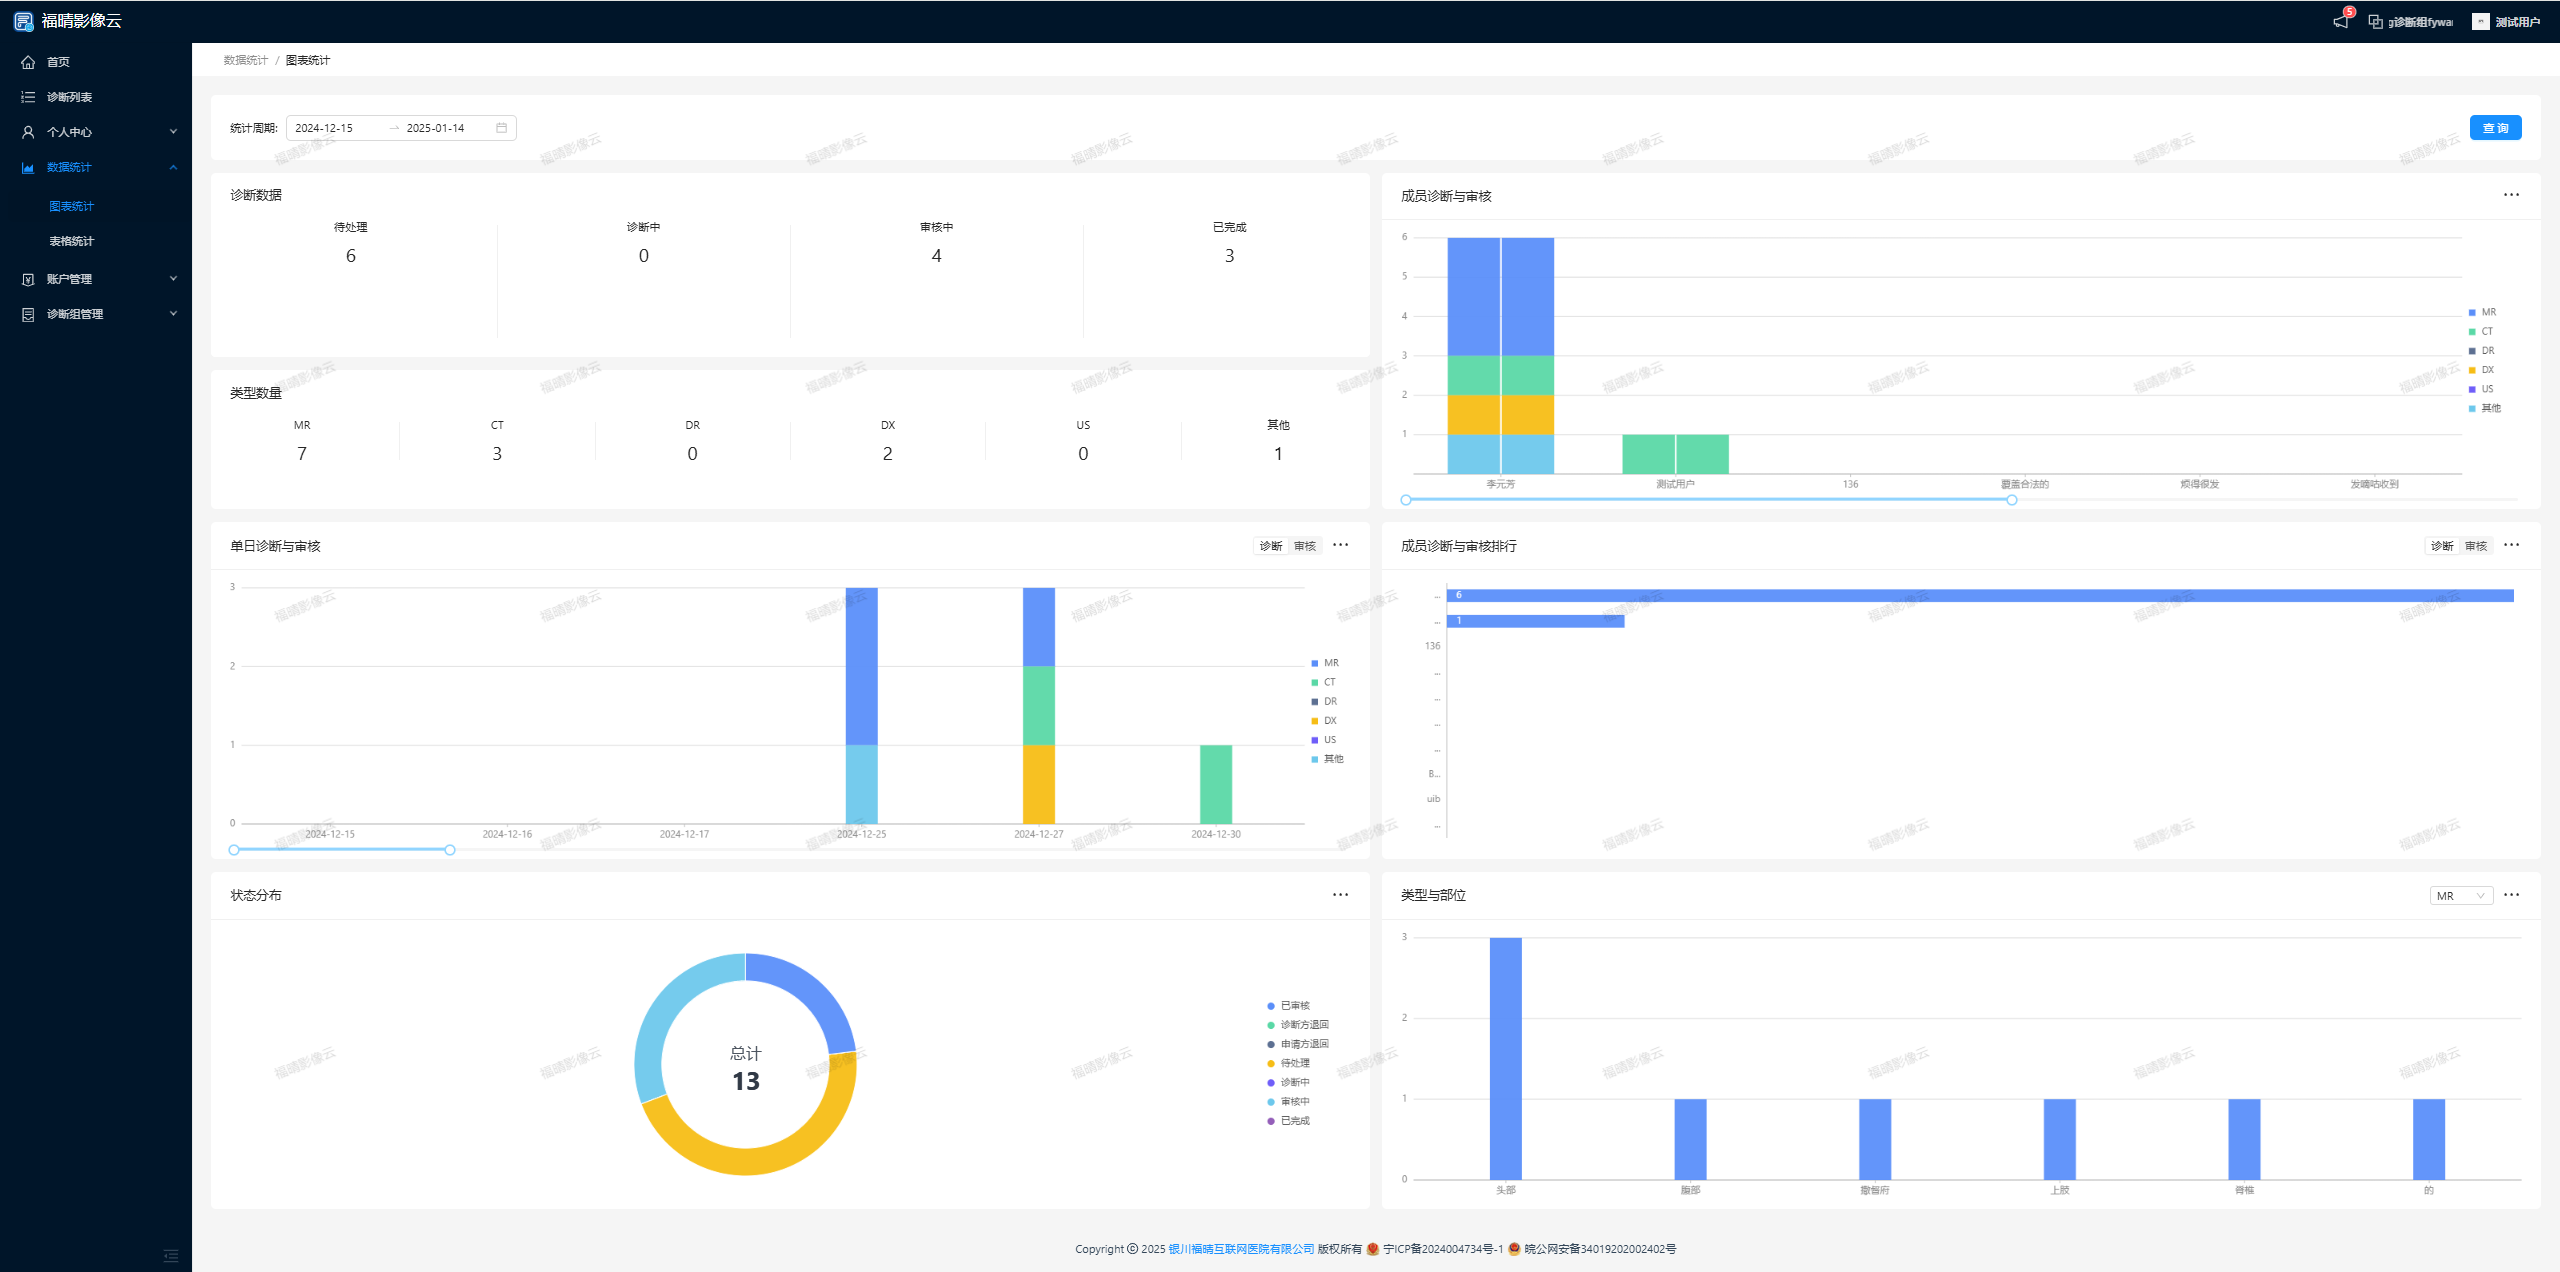Click the calendar icon in date range

point(501,128)
